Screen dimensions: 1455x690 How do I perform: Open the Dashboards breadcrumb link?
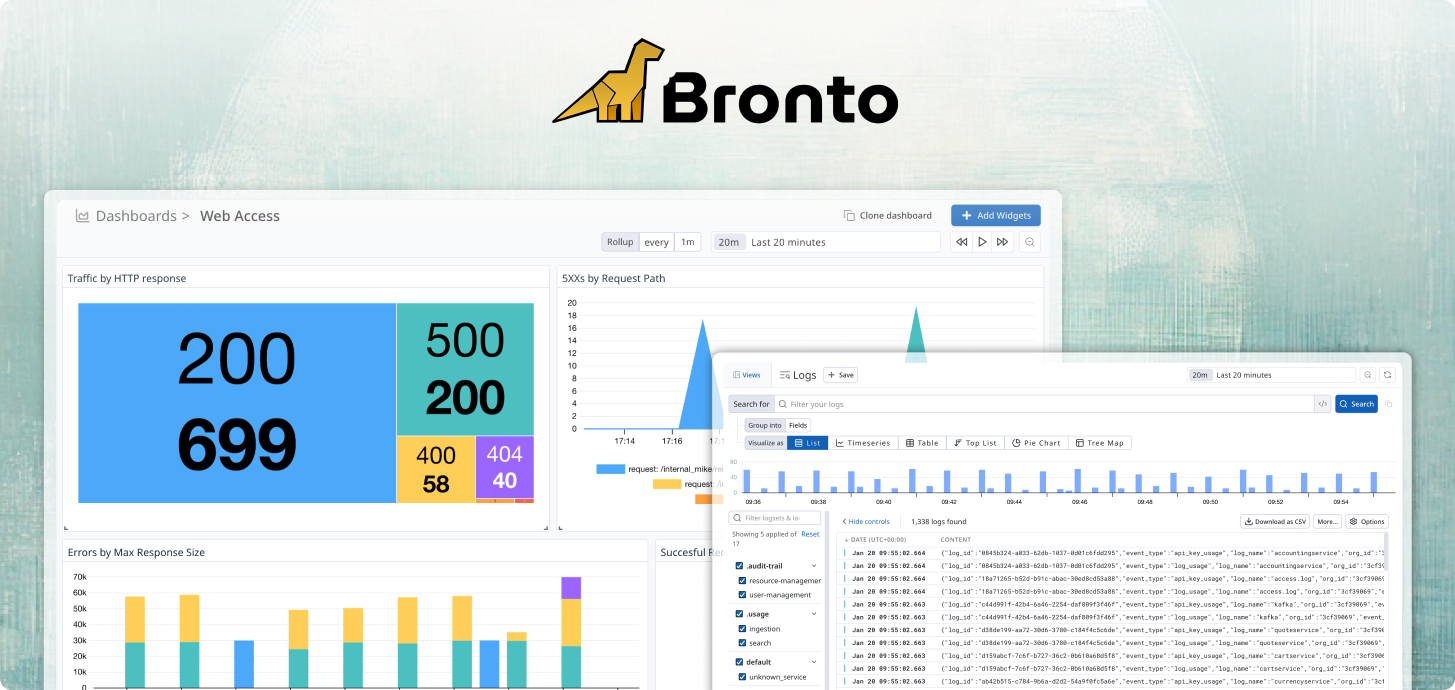tap(135, 216)
